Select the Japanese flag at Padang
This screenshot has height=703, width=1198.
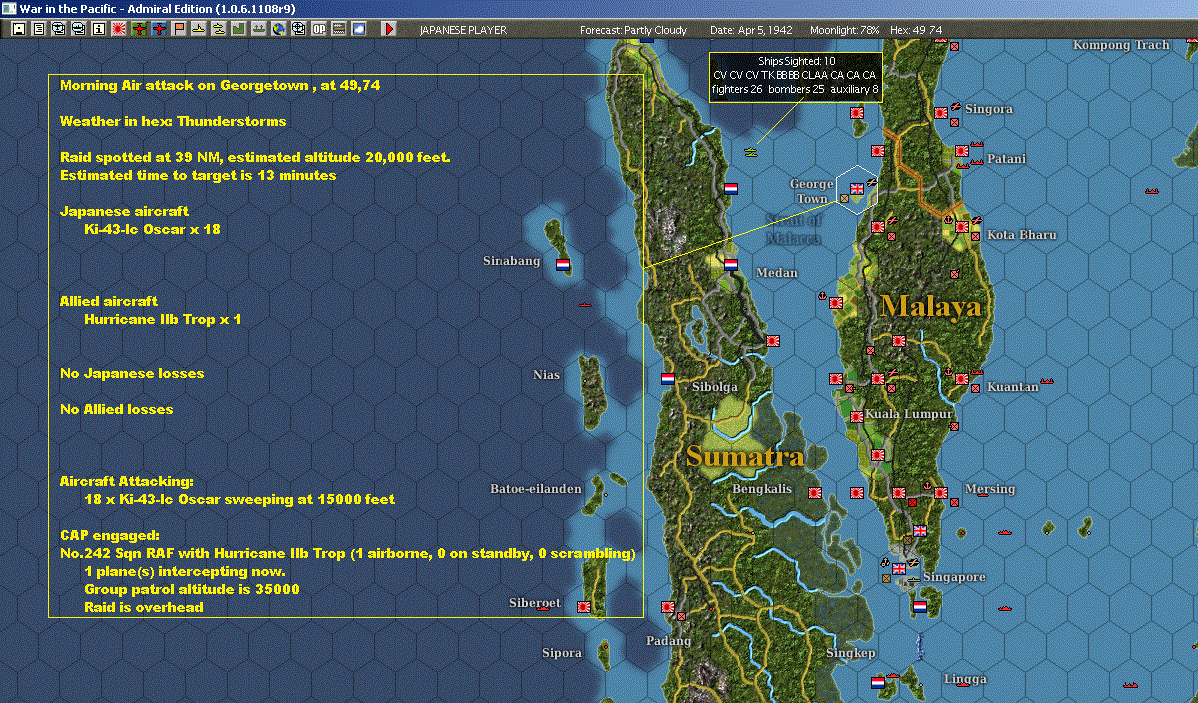668,607
